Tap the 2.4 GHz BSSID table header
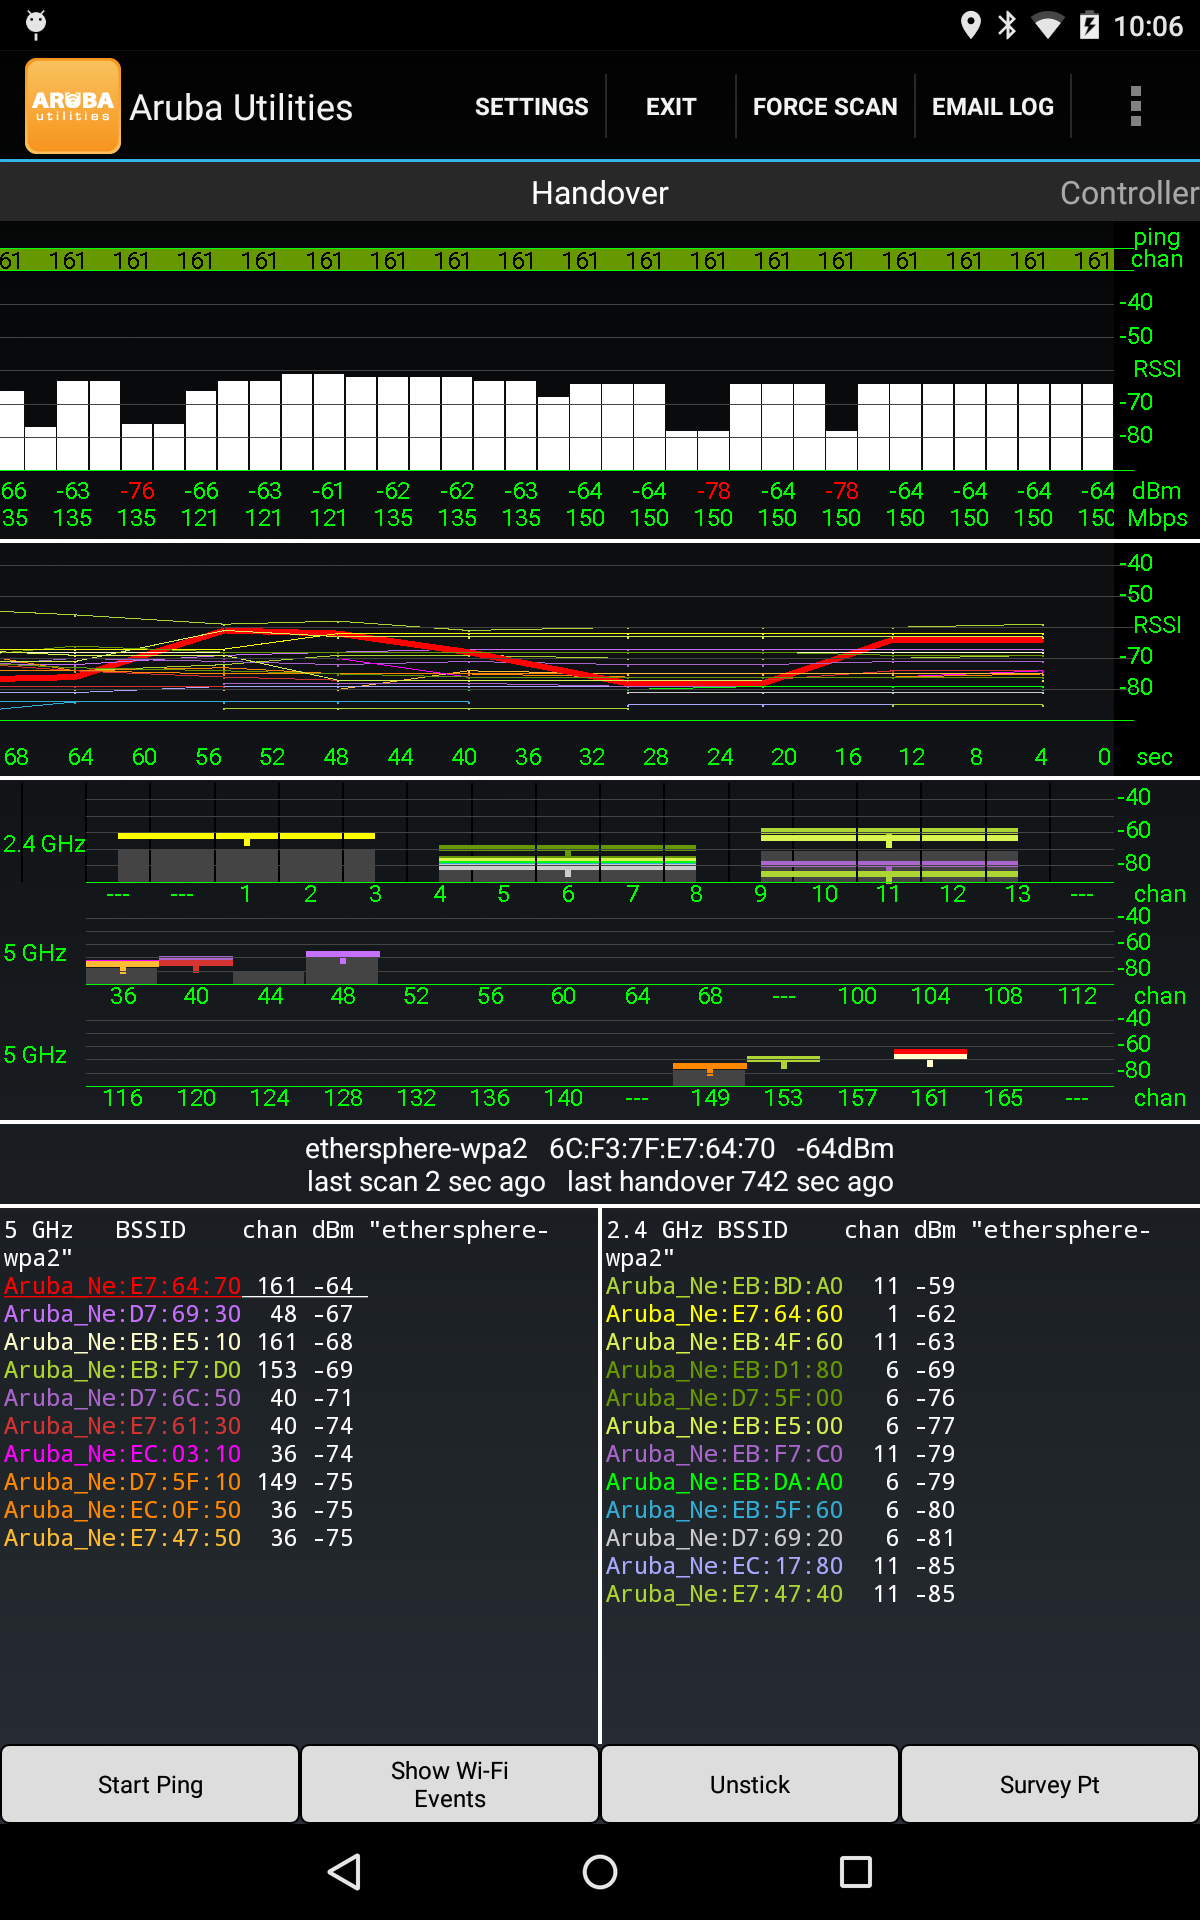This screenshot has height=1920, width=1200. [x=878, y=1243]
